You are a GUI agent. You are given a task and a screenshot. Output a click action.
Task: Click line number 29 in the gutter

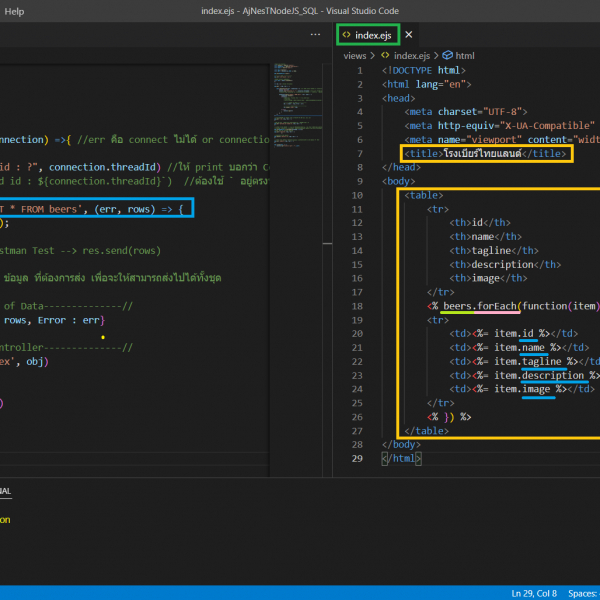(358, 458)
